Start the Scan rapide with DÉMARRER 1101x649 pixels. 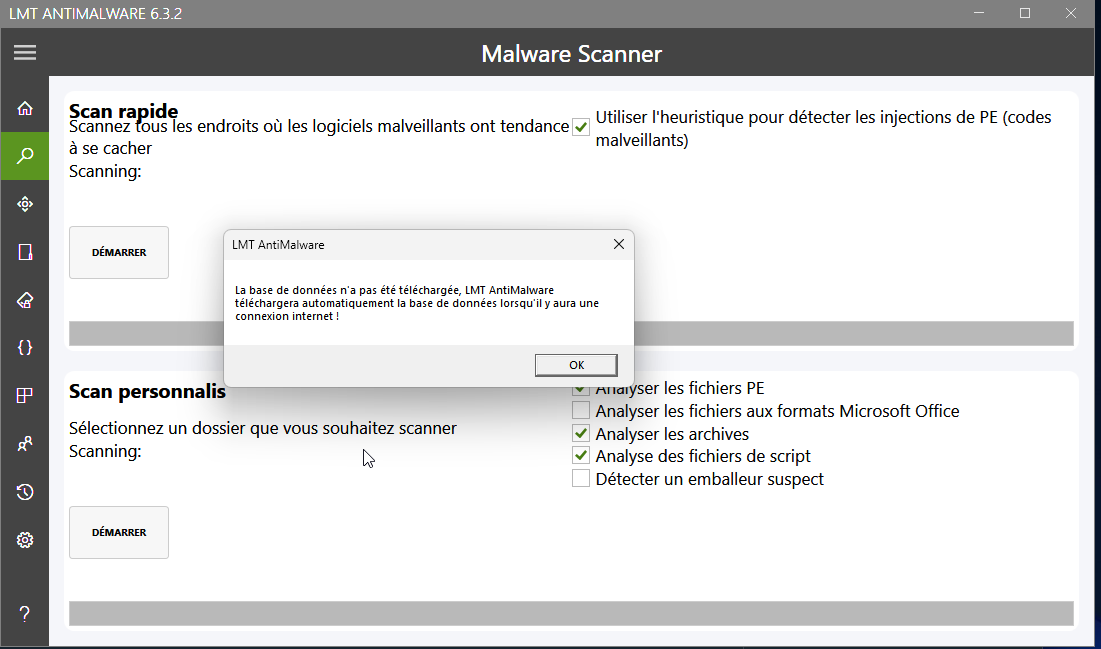pos(119,252)
